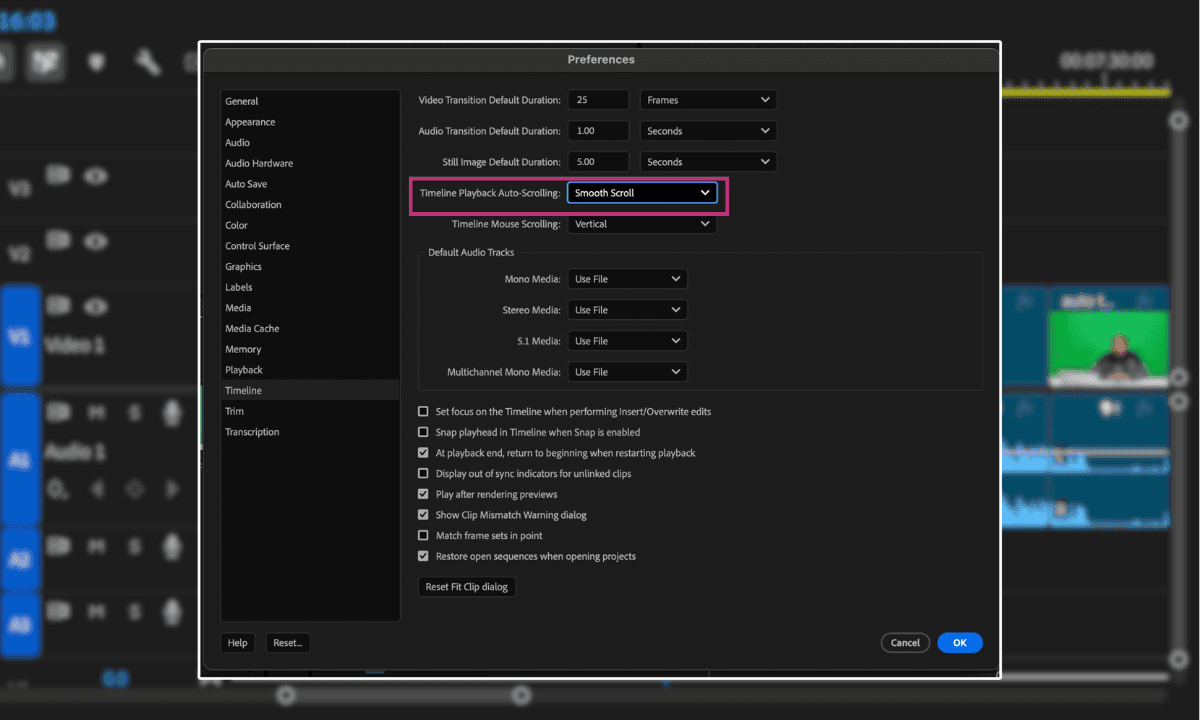Toggle V3 track eye visibility icon
The image size is (1200, 720).
click(x=95, y=176)
